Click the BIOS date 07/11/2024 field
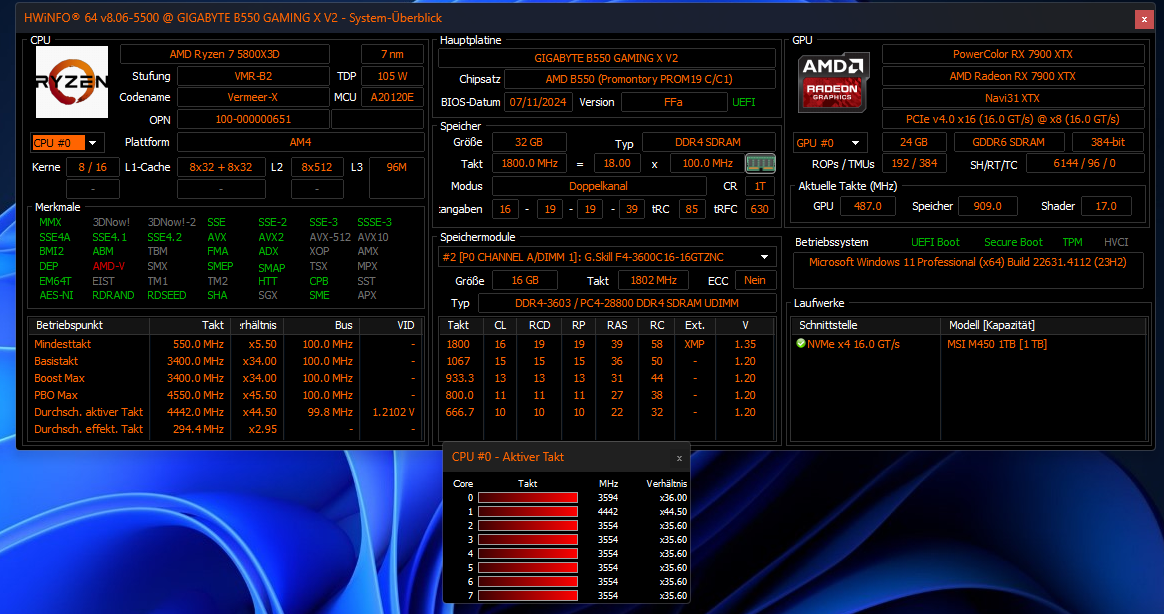 (x=538, y=102)
